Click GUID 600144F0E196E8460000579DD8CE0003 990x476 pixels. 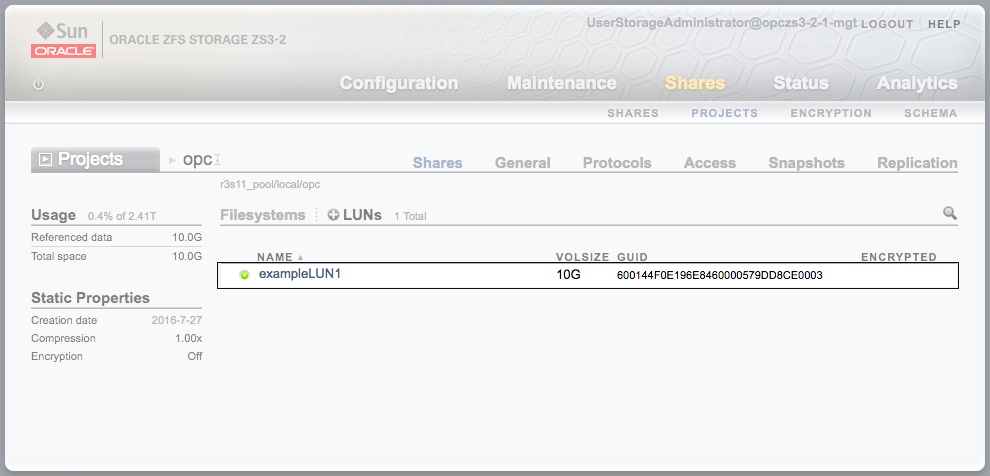tap(720, 275)
